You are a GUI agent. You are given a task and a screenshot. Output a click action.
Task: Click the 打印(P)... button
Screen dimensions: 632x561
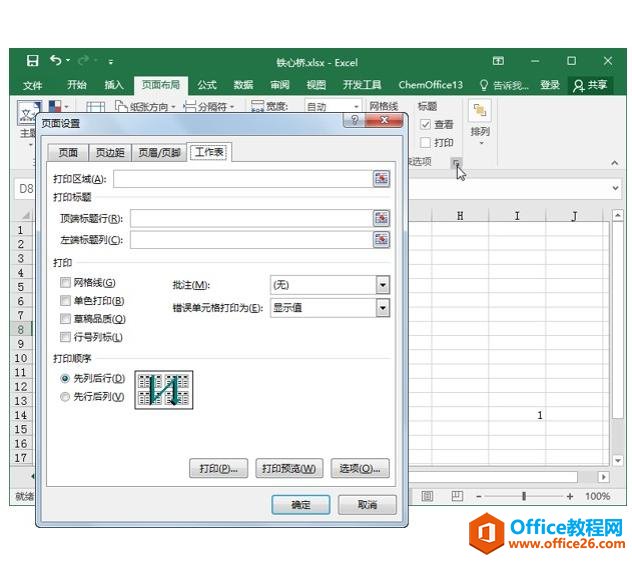coord(218,468)
